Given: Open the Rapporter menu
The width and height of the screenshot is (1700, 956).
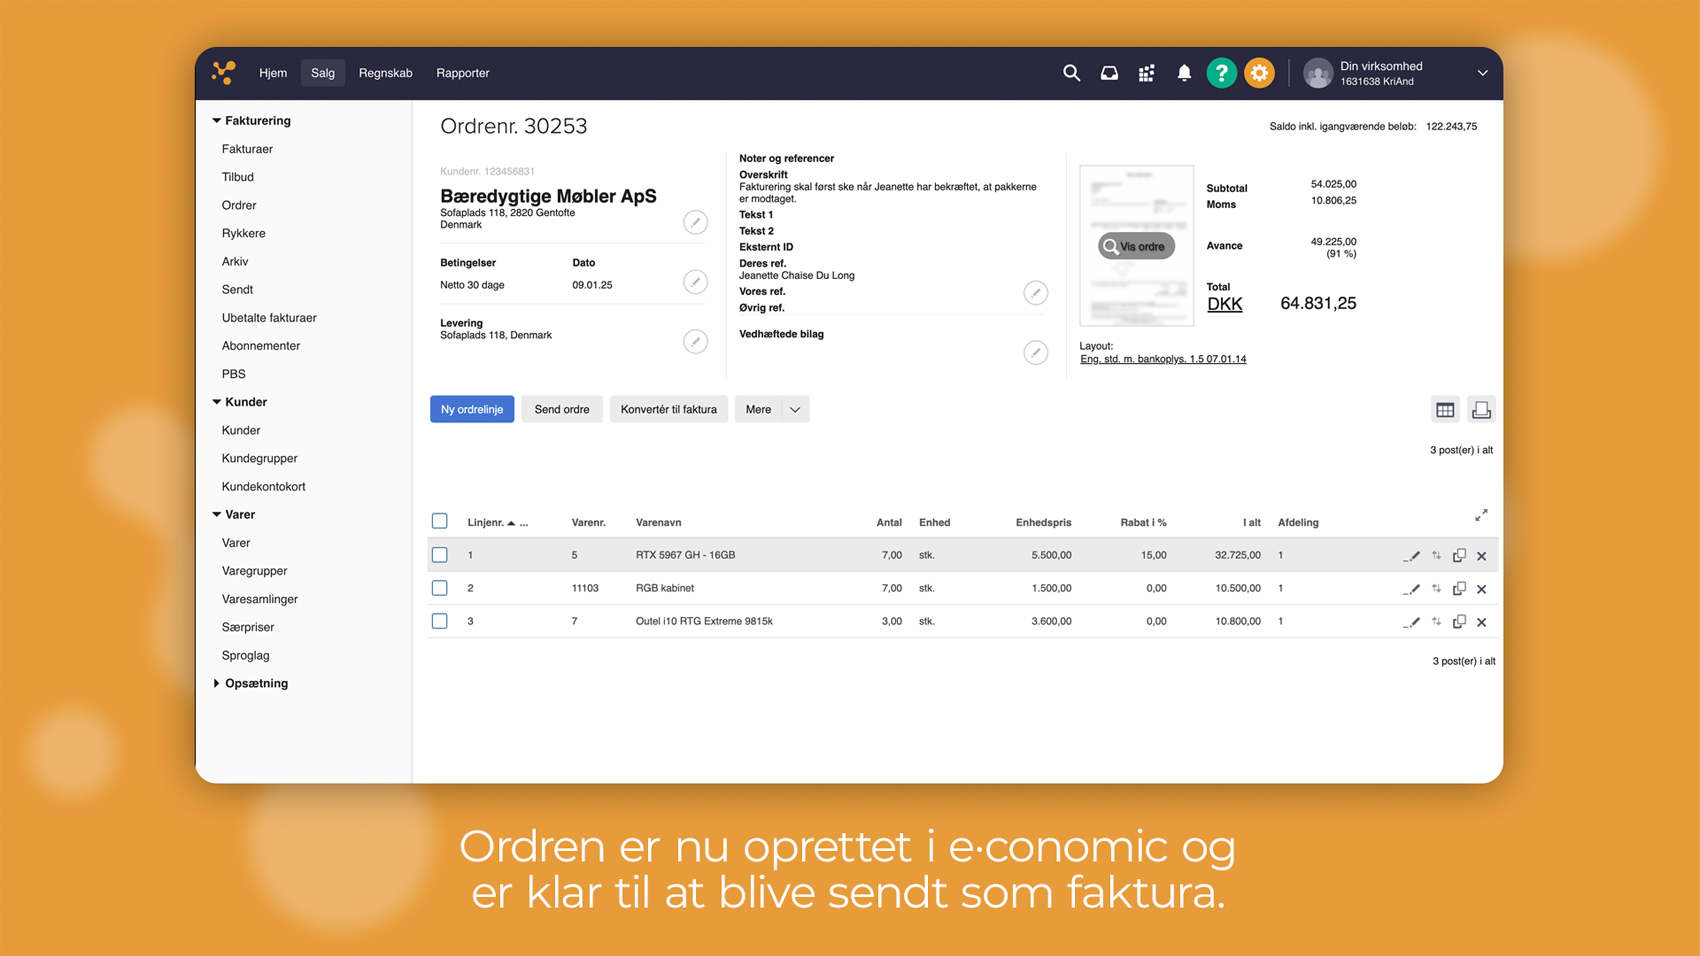Looking at the screenshot, I should (462, 73).
